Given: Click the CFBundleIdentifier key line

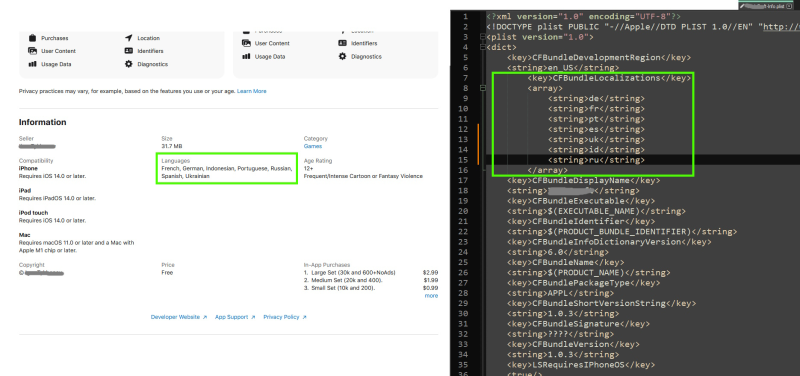Looking at the screenshot, I should click(581, 221).
